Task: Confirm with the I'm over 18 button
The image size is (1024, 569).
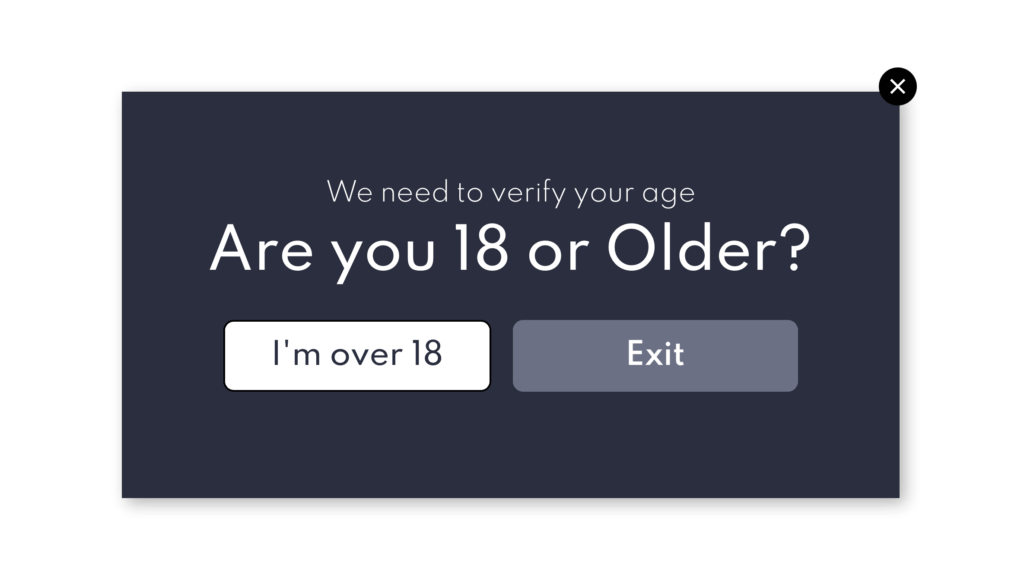Action: click(357, 356)
